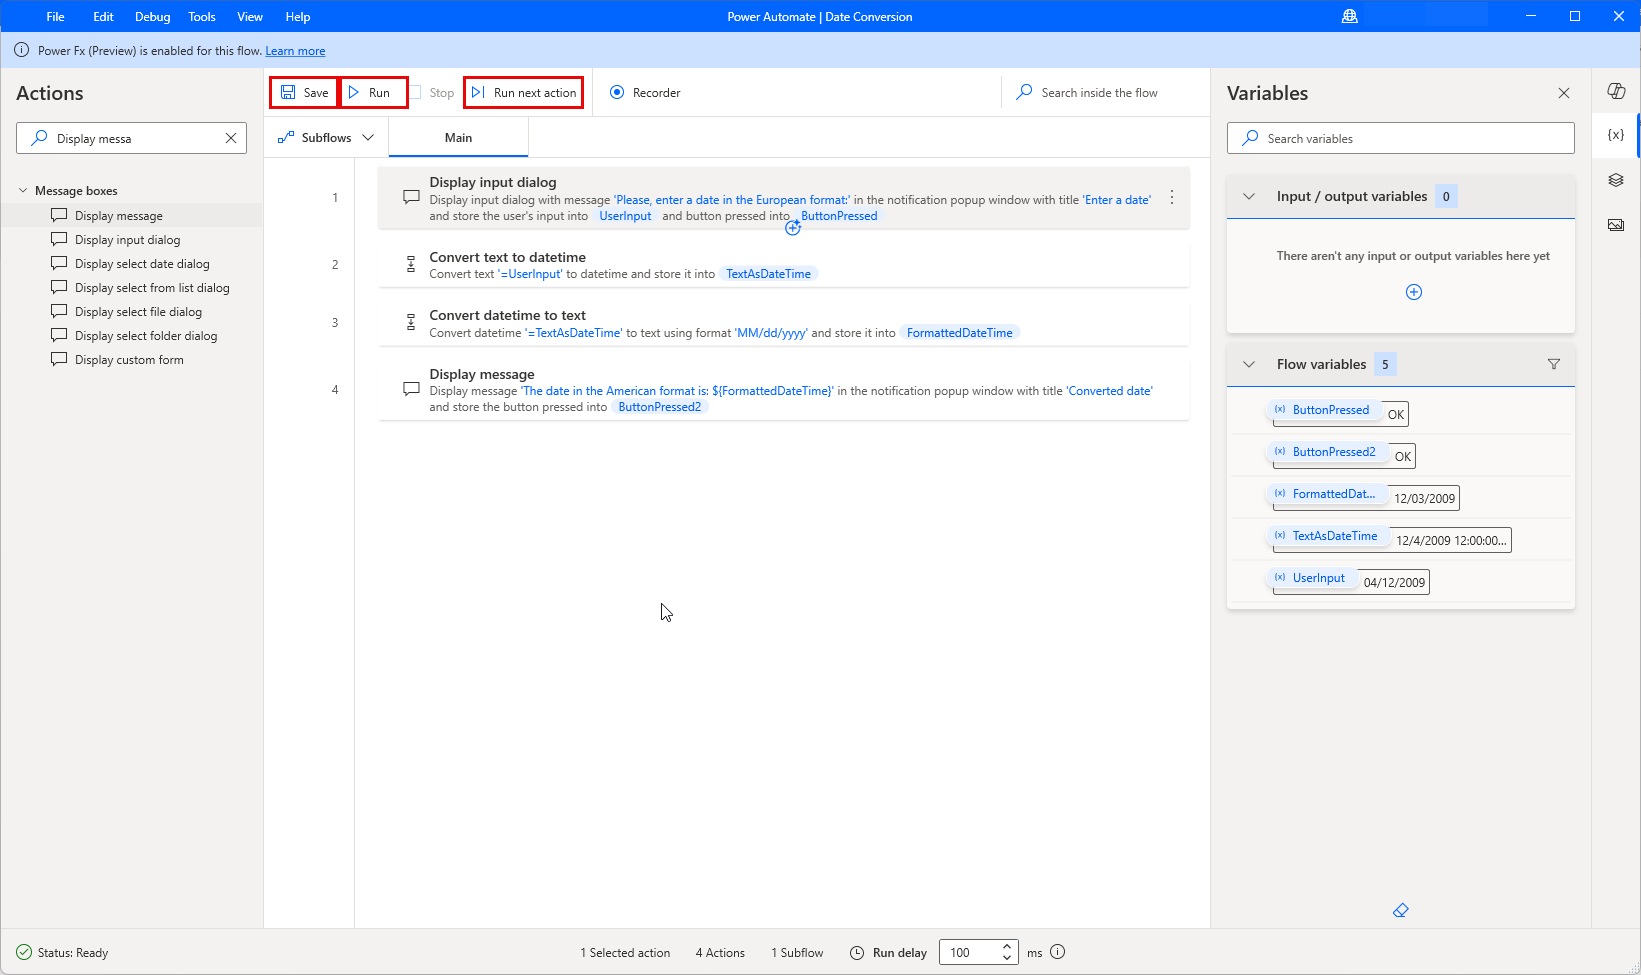Select the Display message step in the flow

point(784,390)
